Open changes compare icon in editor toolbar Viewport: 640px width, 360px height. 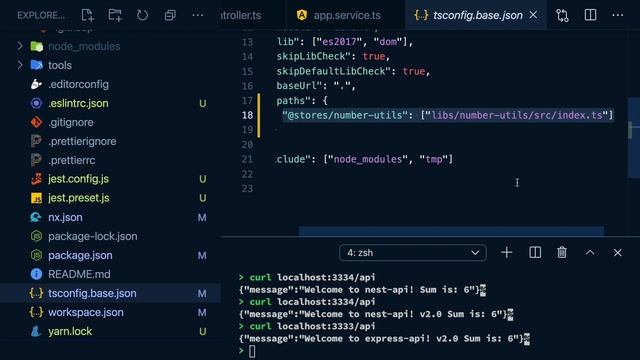[x=562, y=16]
